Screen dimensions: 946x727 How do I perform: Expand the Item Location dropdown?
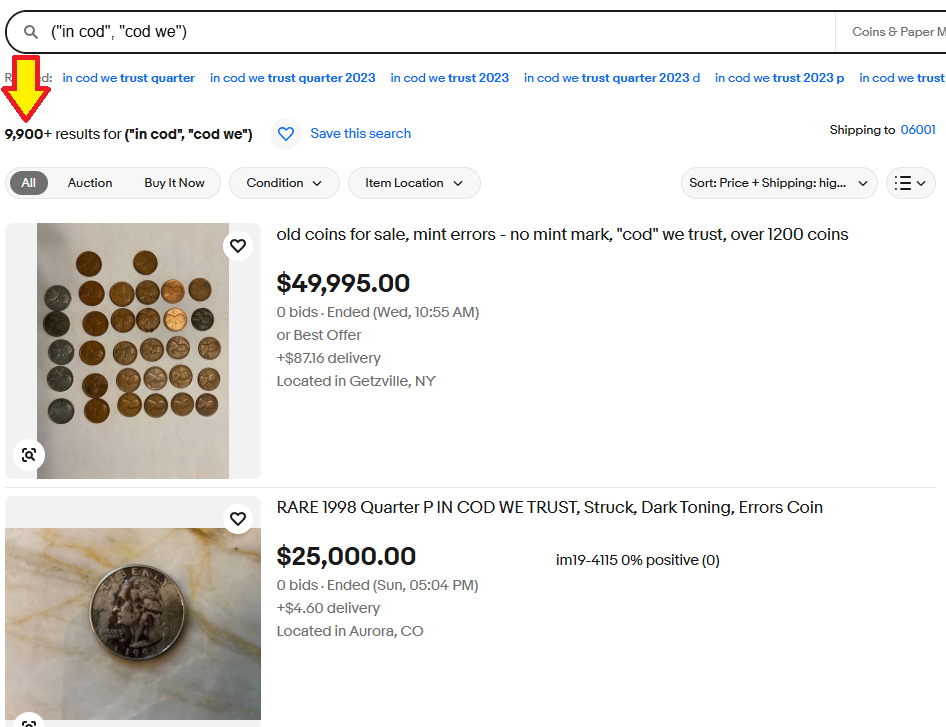point(414,183)
